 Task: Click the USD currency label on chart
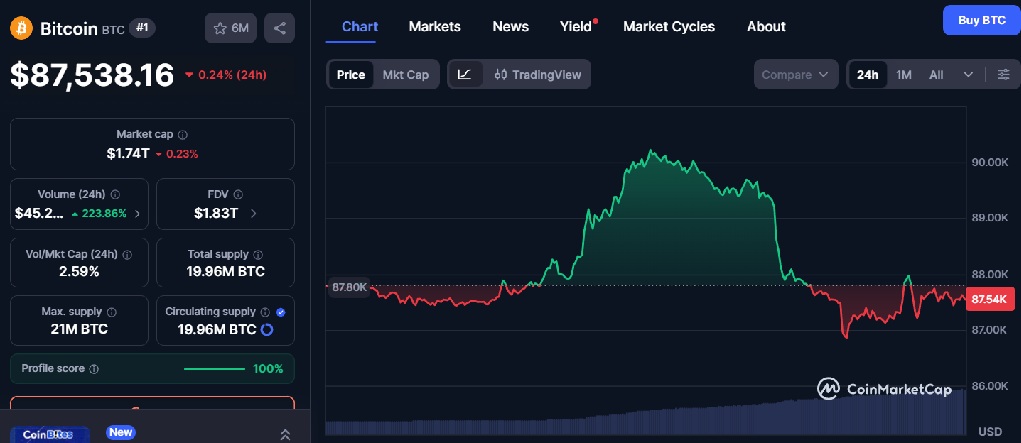click(990, 432)
